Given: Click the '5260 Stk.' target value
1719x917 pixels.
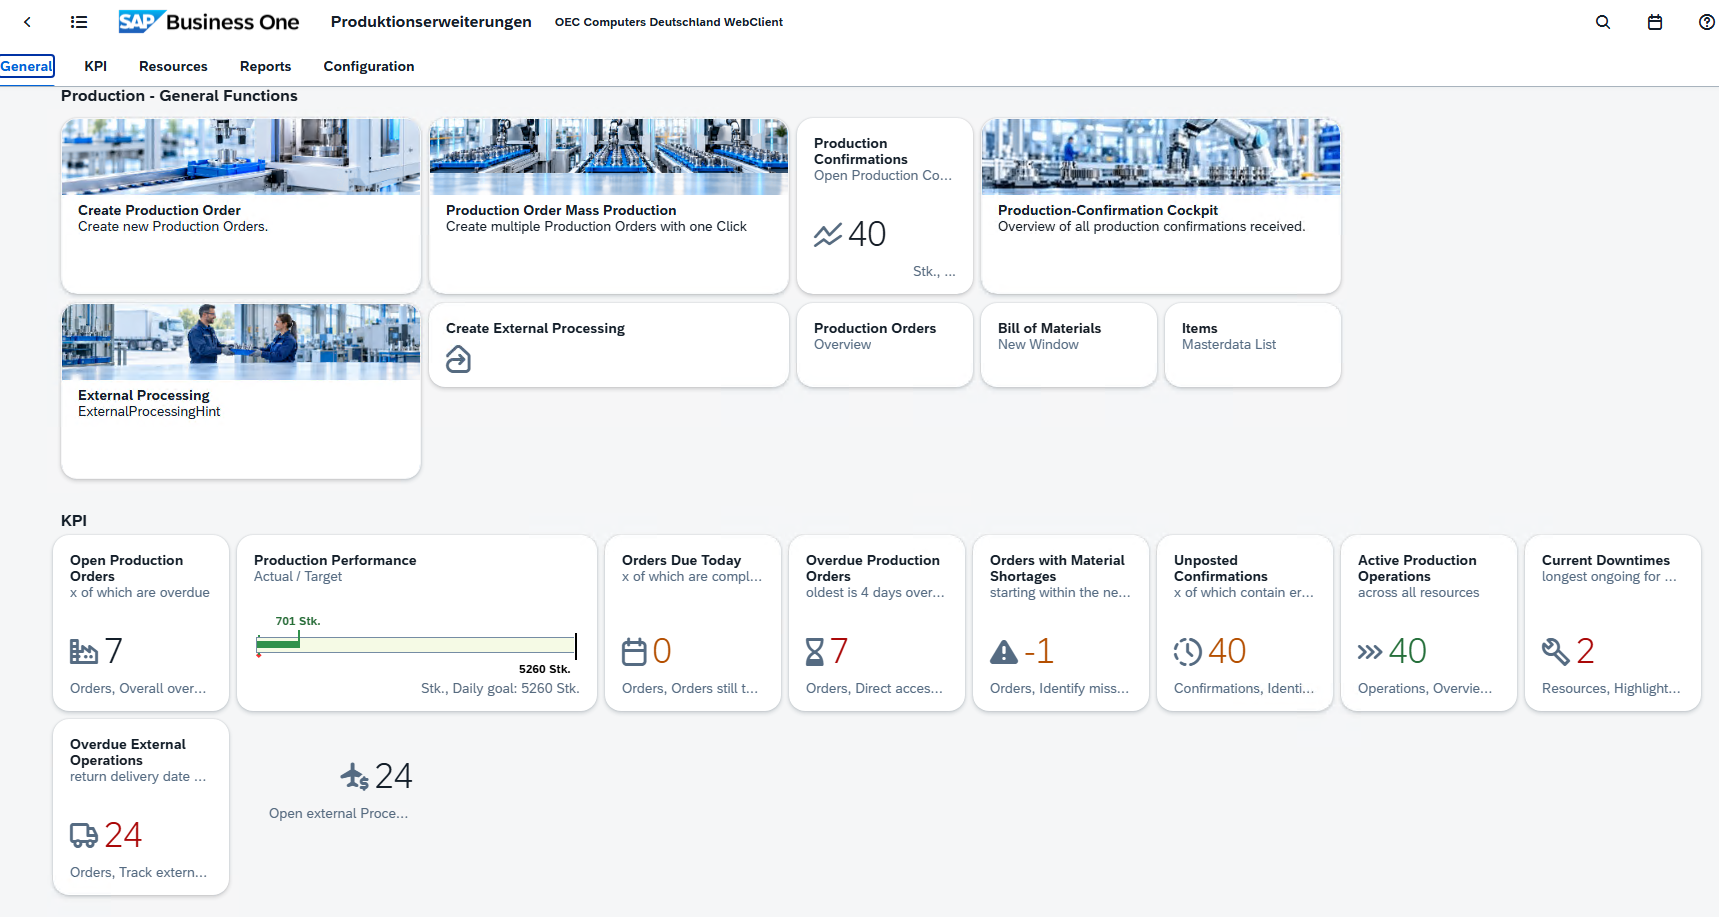Looking at the screenshot, I should pyautogui.click(x=544, y=669).
